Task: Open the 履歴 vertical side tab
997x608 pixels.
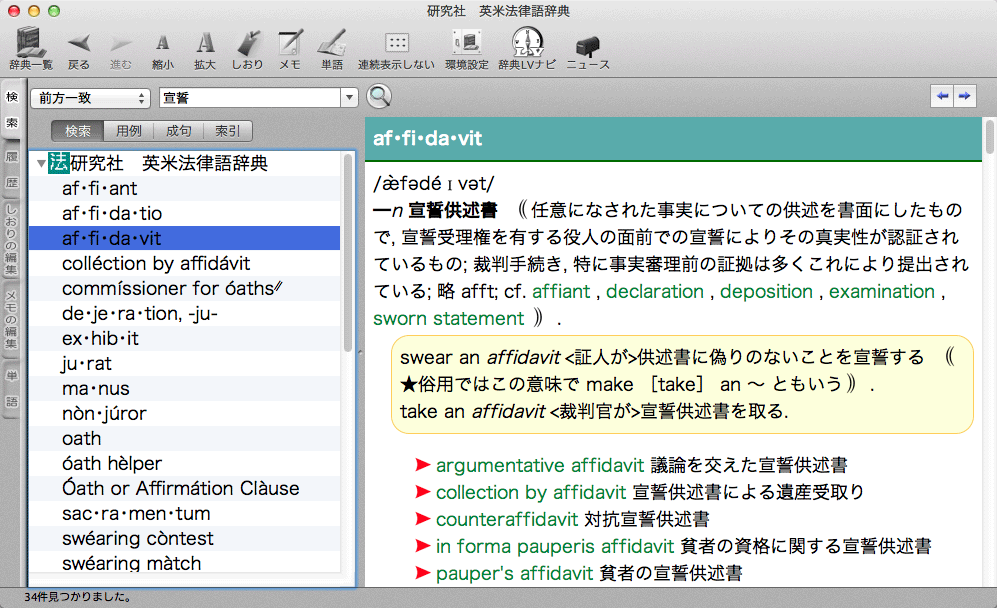Action: point(12,169)
